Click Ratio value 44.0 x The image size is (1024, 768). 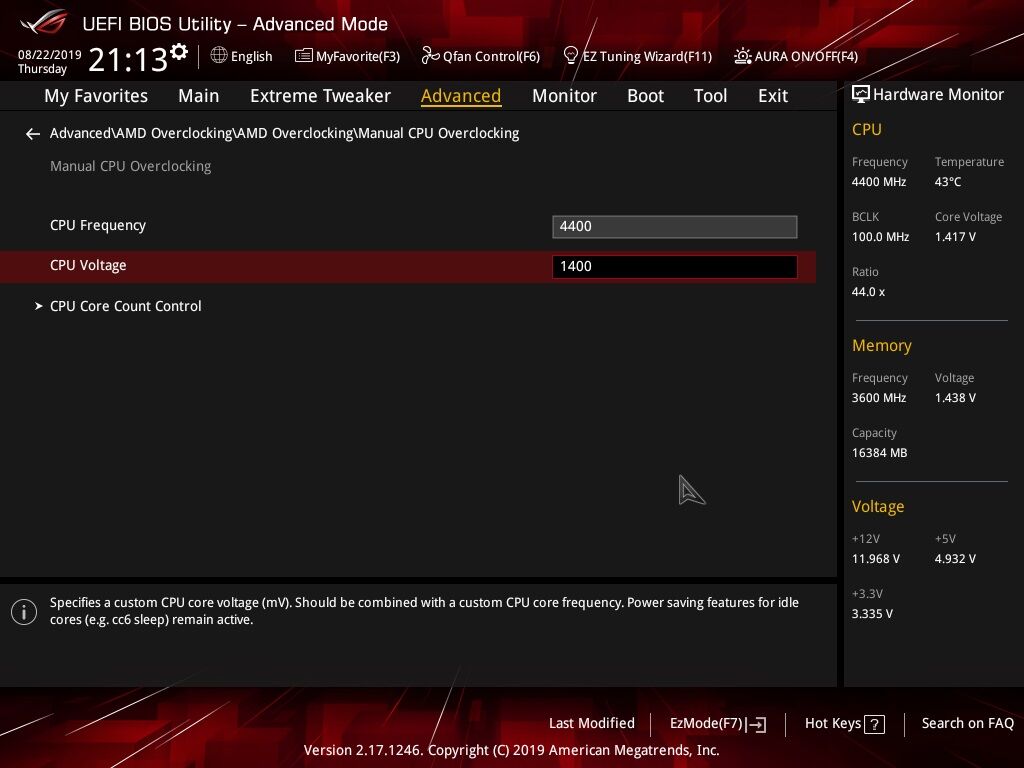click(868, 292)
